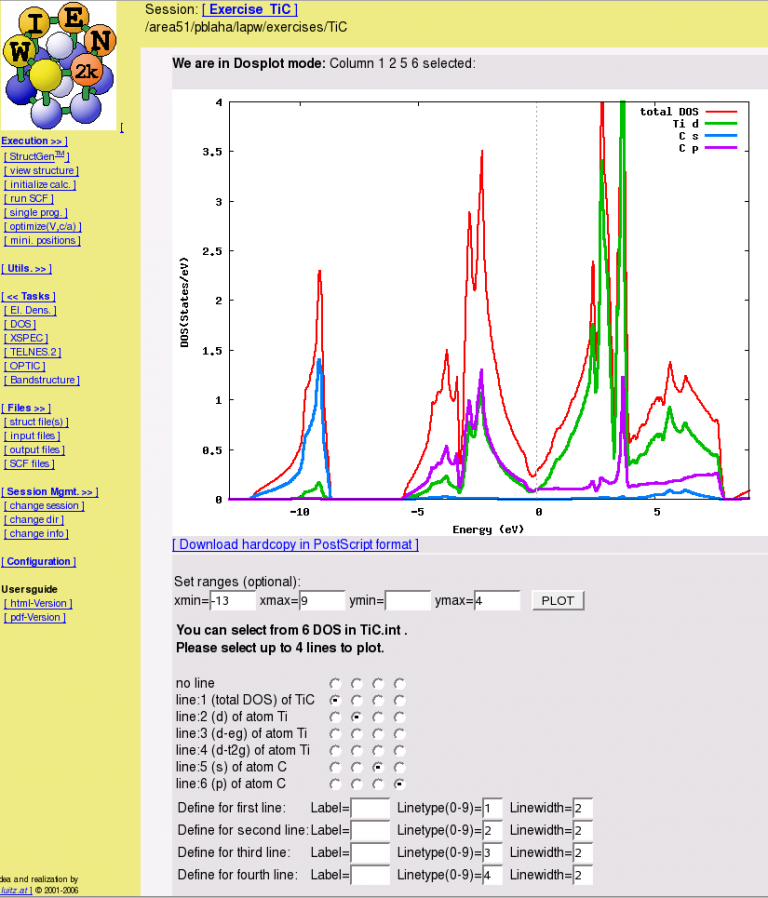
Task: Expand the Utils menu section
Action: pyautogui.click(x=26, y=269)
